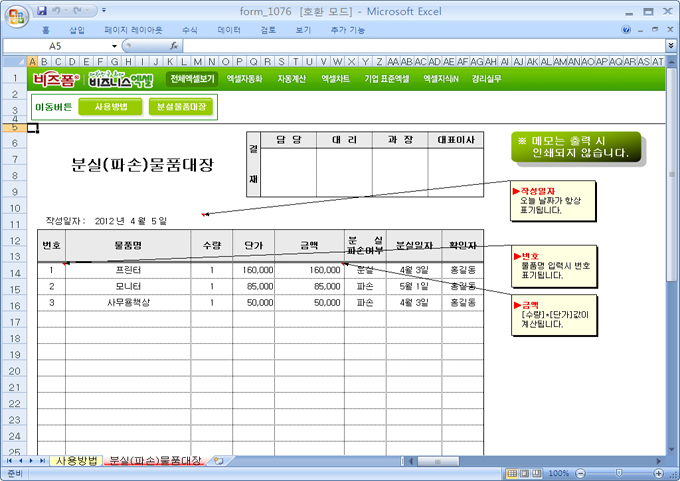Click the Save icon in quick access toolbar
The width and height of the screenshot is (680, 481).
click(41, 10)
